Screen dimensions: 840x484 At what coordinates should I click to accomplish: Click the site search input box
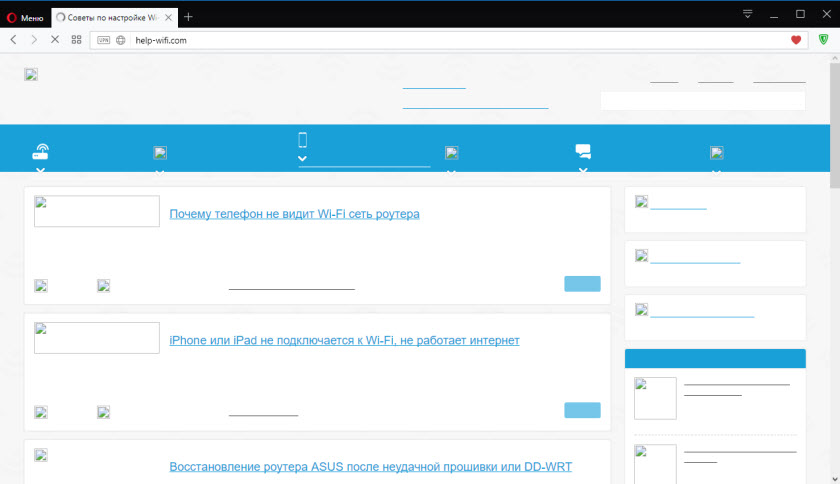click(x=703, y=101)
